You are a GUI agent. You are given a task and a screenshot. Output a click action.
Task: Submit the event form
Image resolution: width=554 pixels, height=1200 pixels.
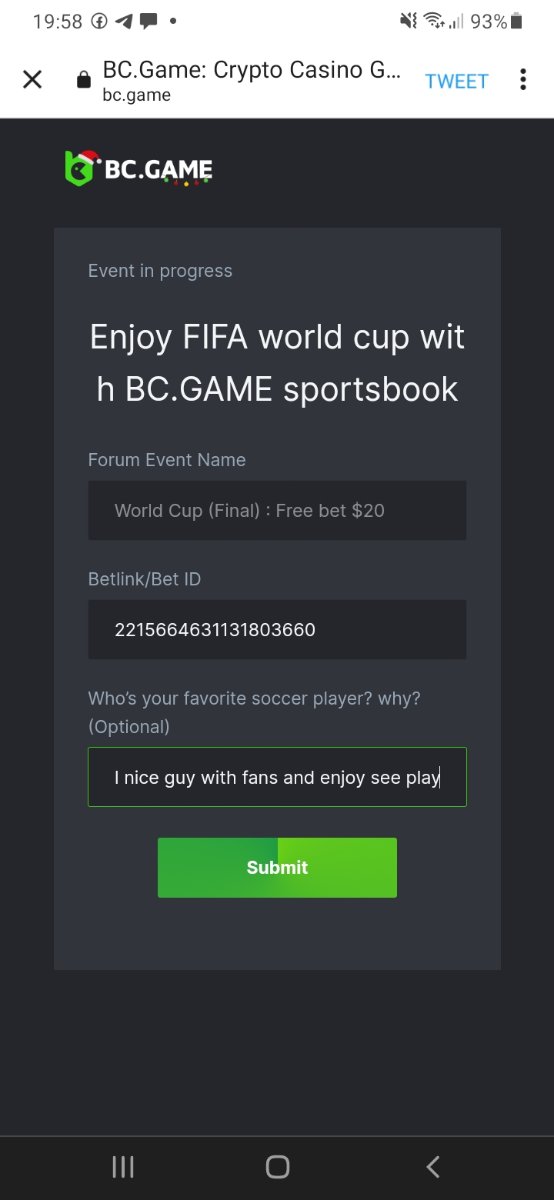coord(277,867)
